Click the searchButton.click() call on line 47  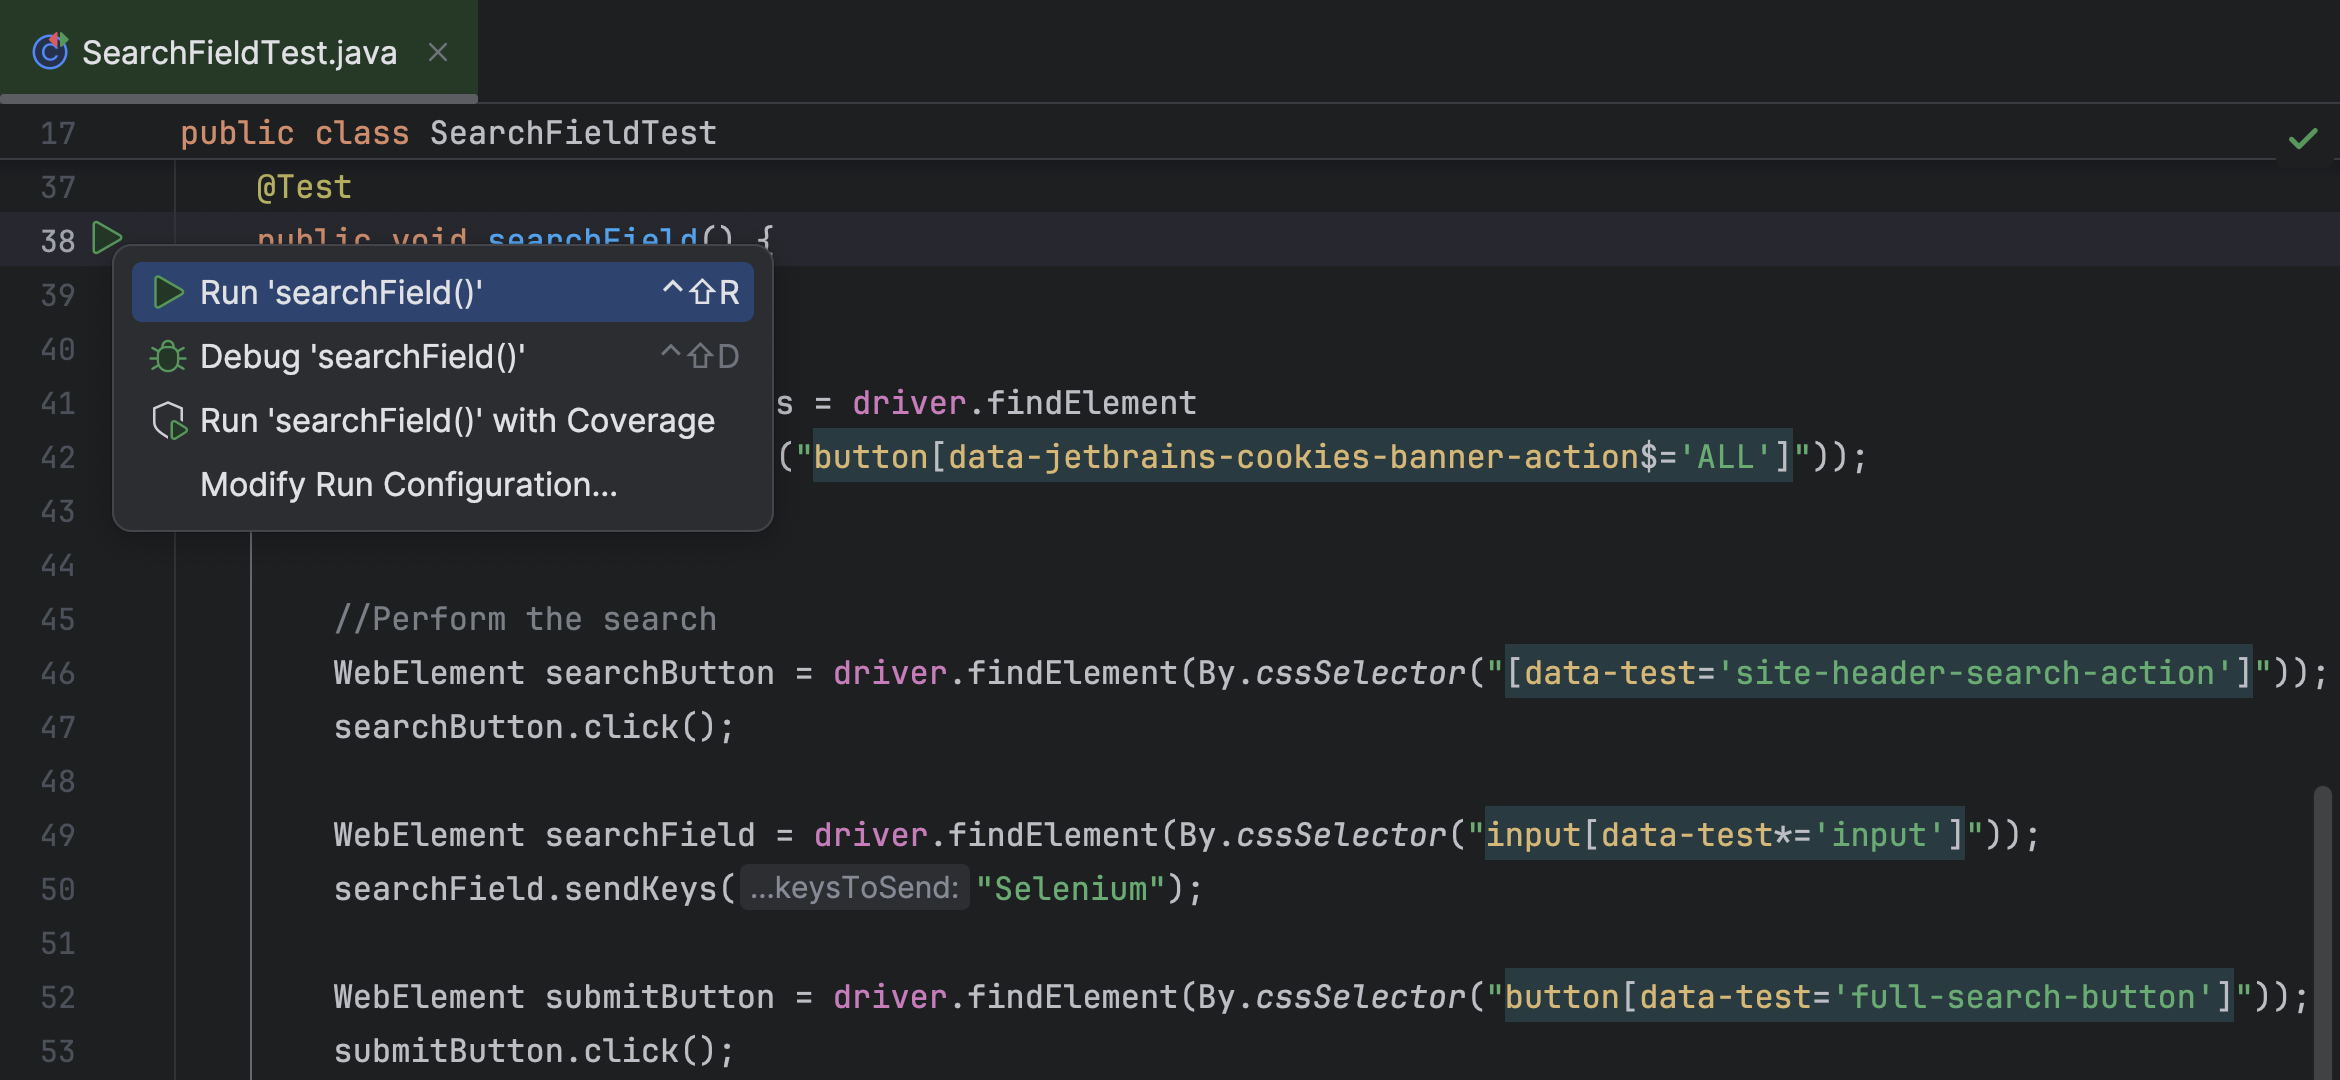coord(532,726)
